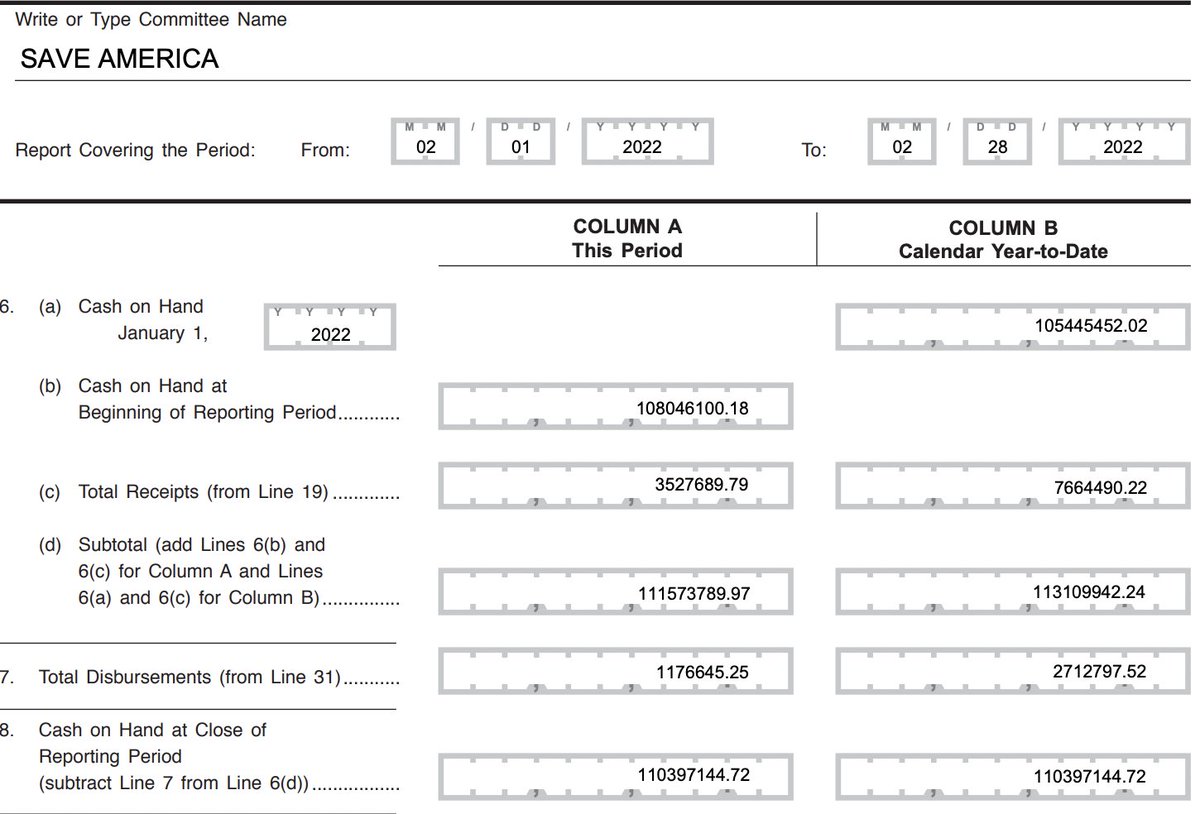Select the 108046100.18 beginning period amount
The image size is (1200, 814).
pyautogui.click(x=614, y=406)
